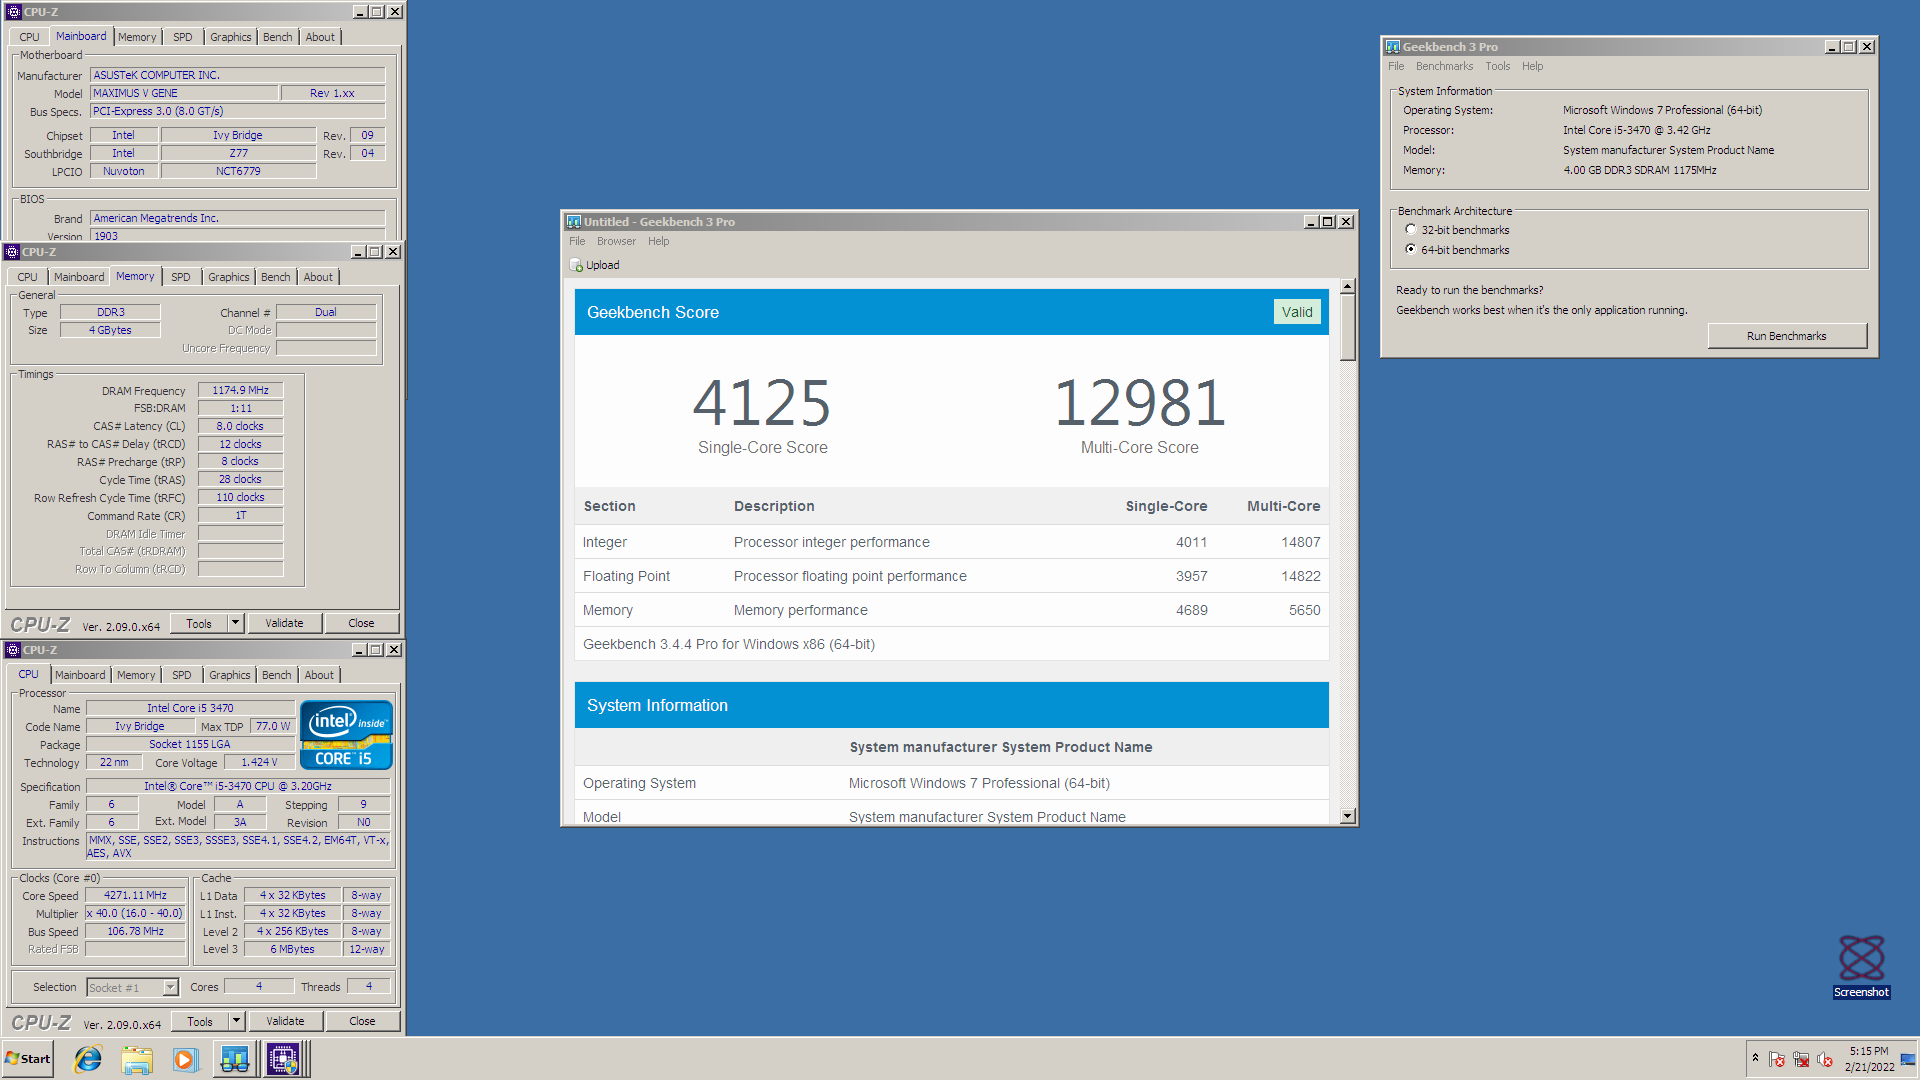Open Benchmarks menu in Geekbench 3 Pro
Screen dimensions: 1920x1080
[1444, 66]
